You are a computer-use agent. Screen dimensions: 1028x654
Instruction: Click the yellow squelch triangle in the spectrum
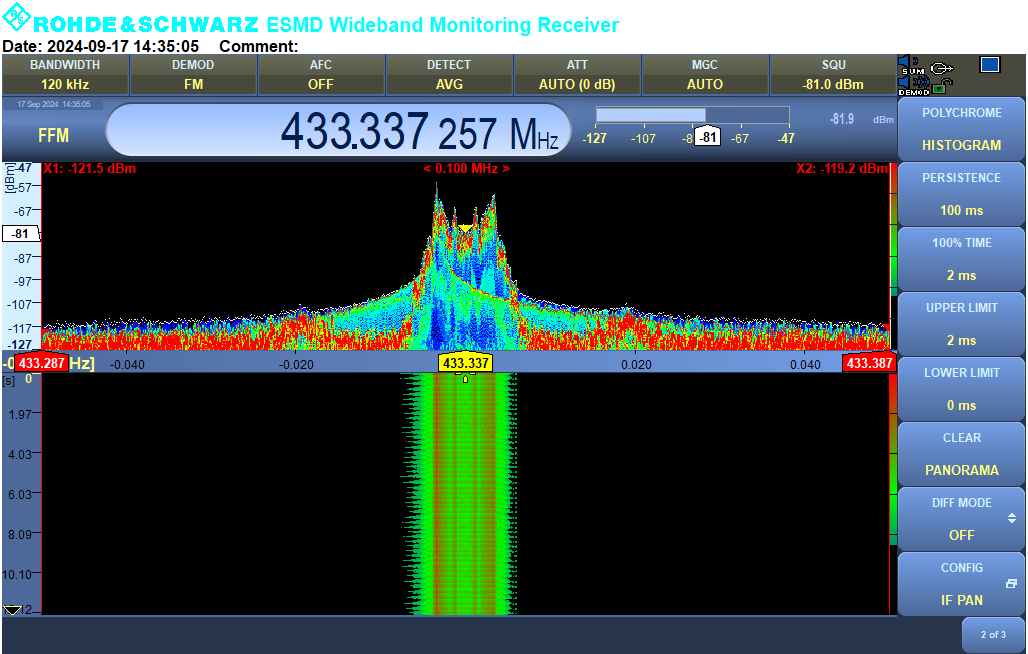tap(465, 228)
